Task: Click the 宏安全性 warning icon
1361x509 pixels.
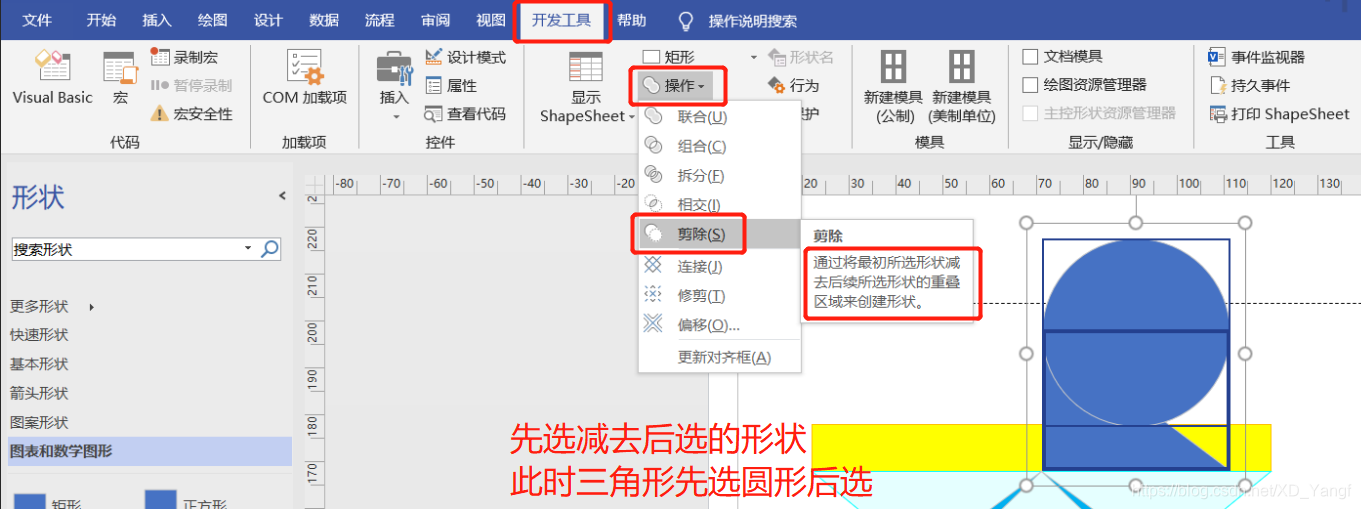Action: pyautogui.click(x=159, y=114)
